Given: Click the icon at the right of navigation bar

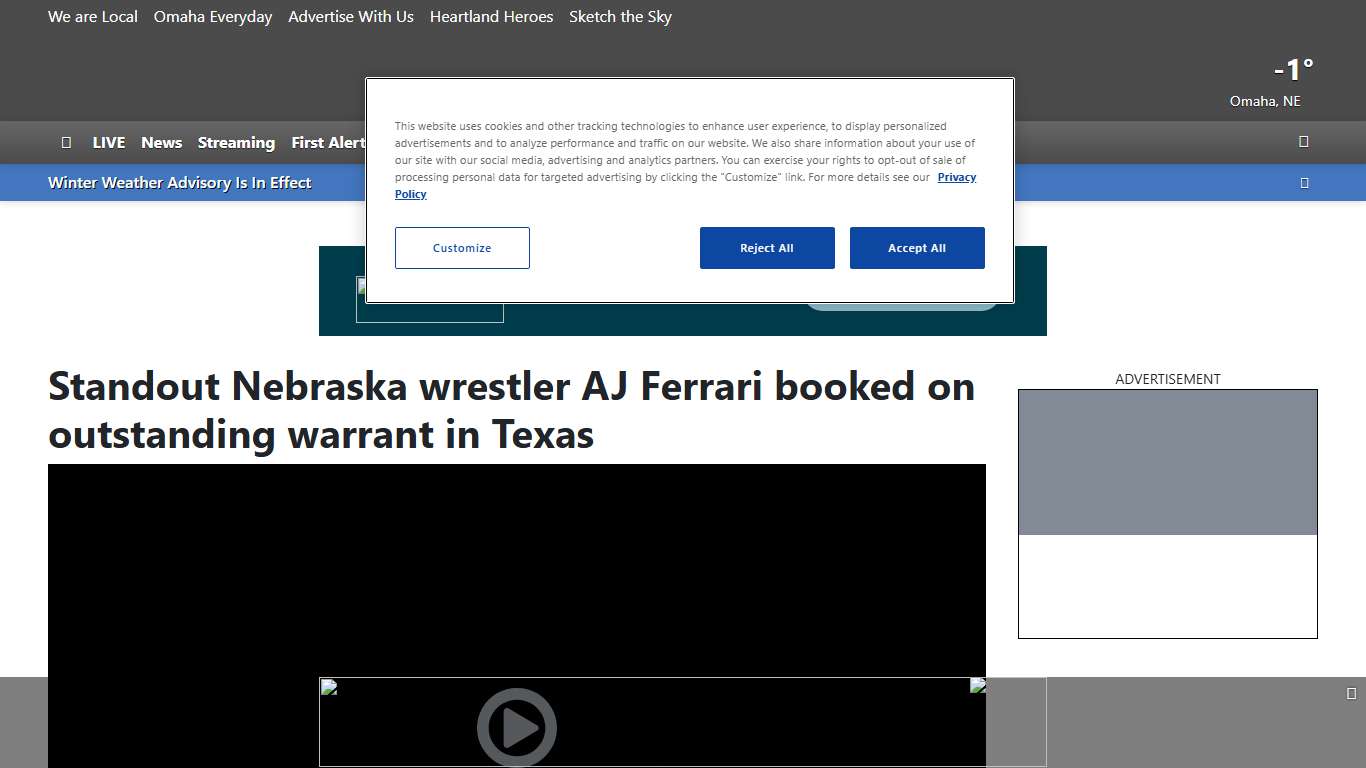Looking at the screenshot, I should (1303, 142).
